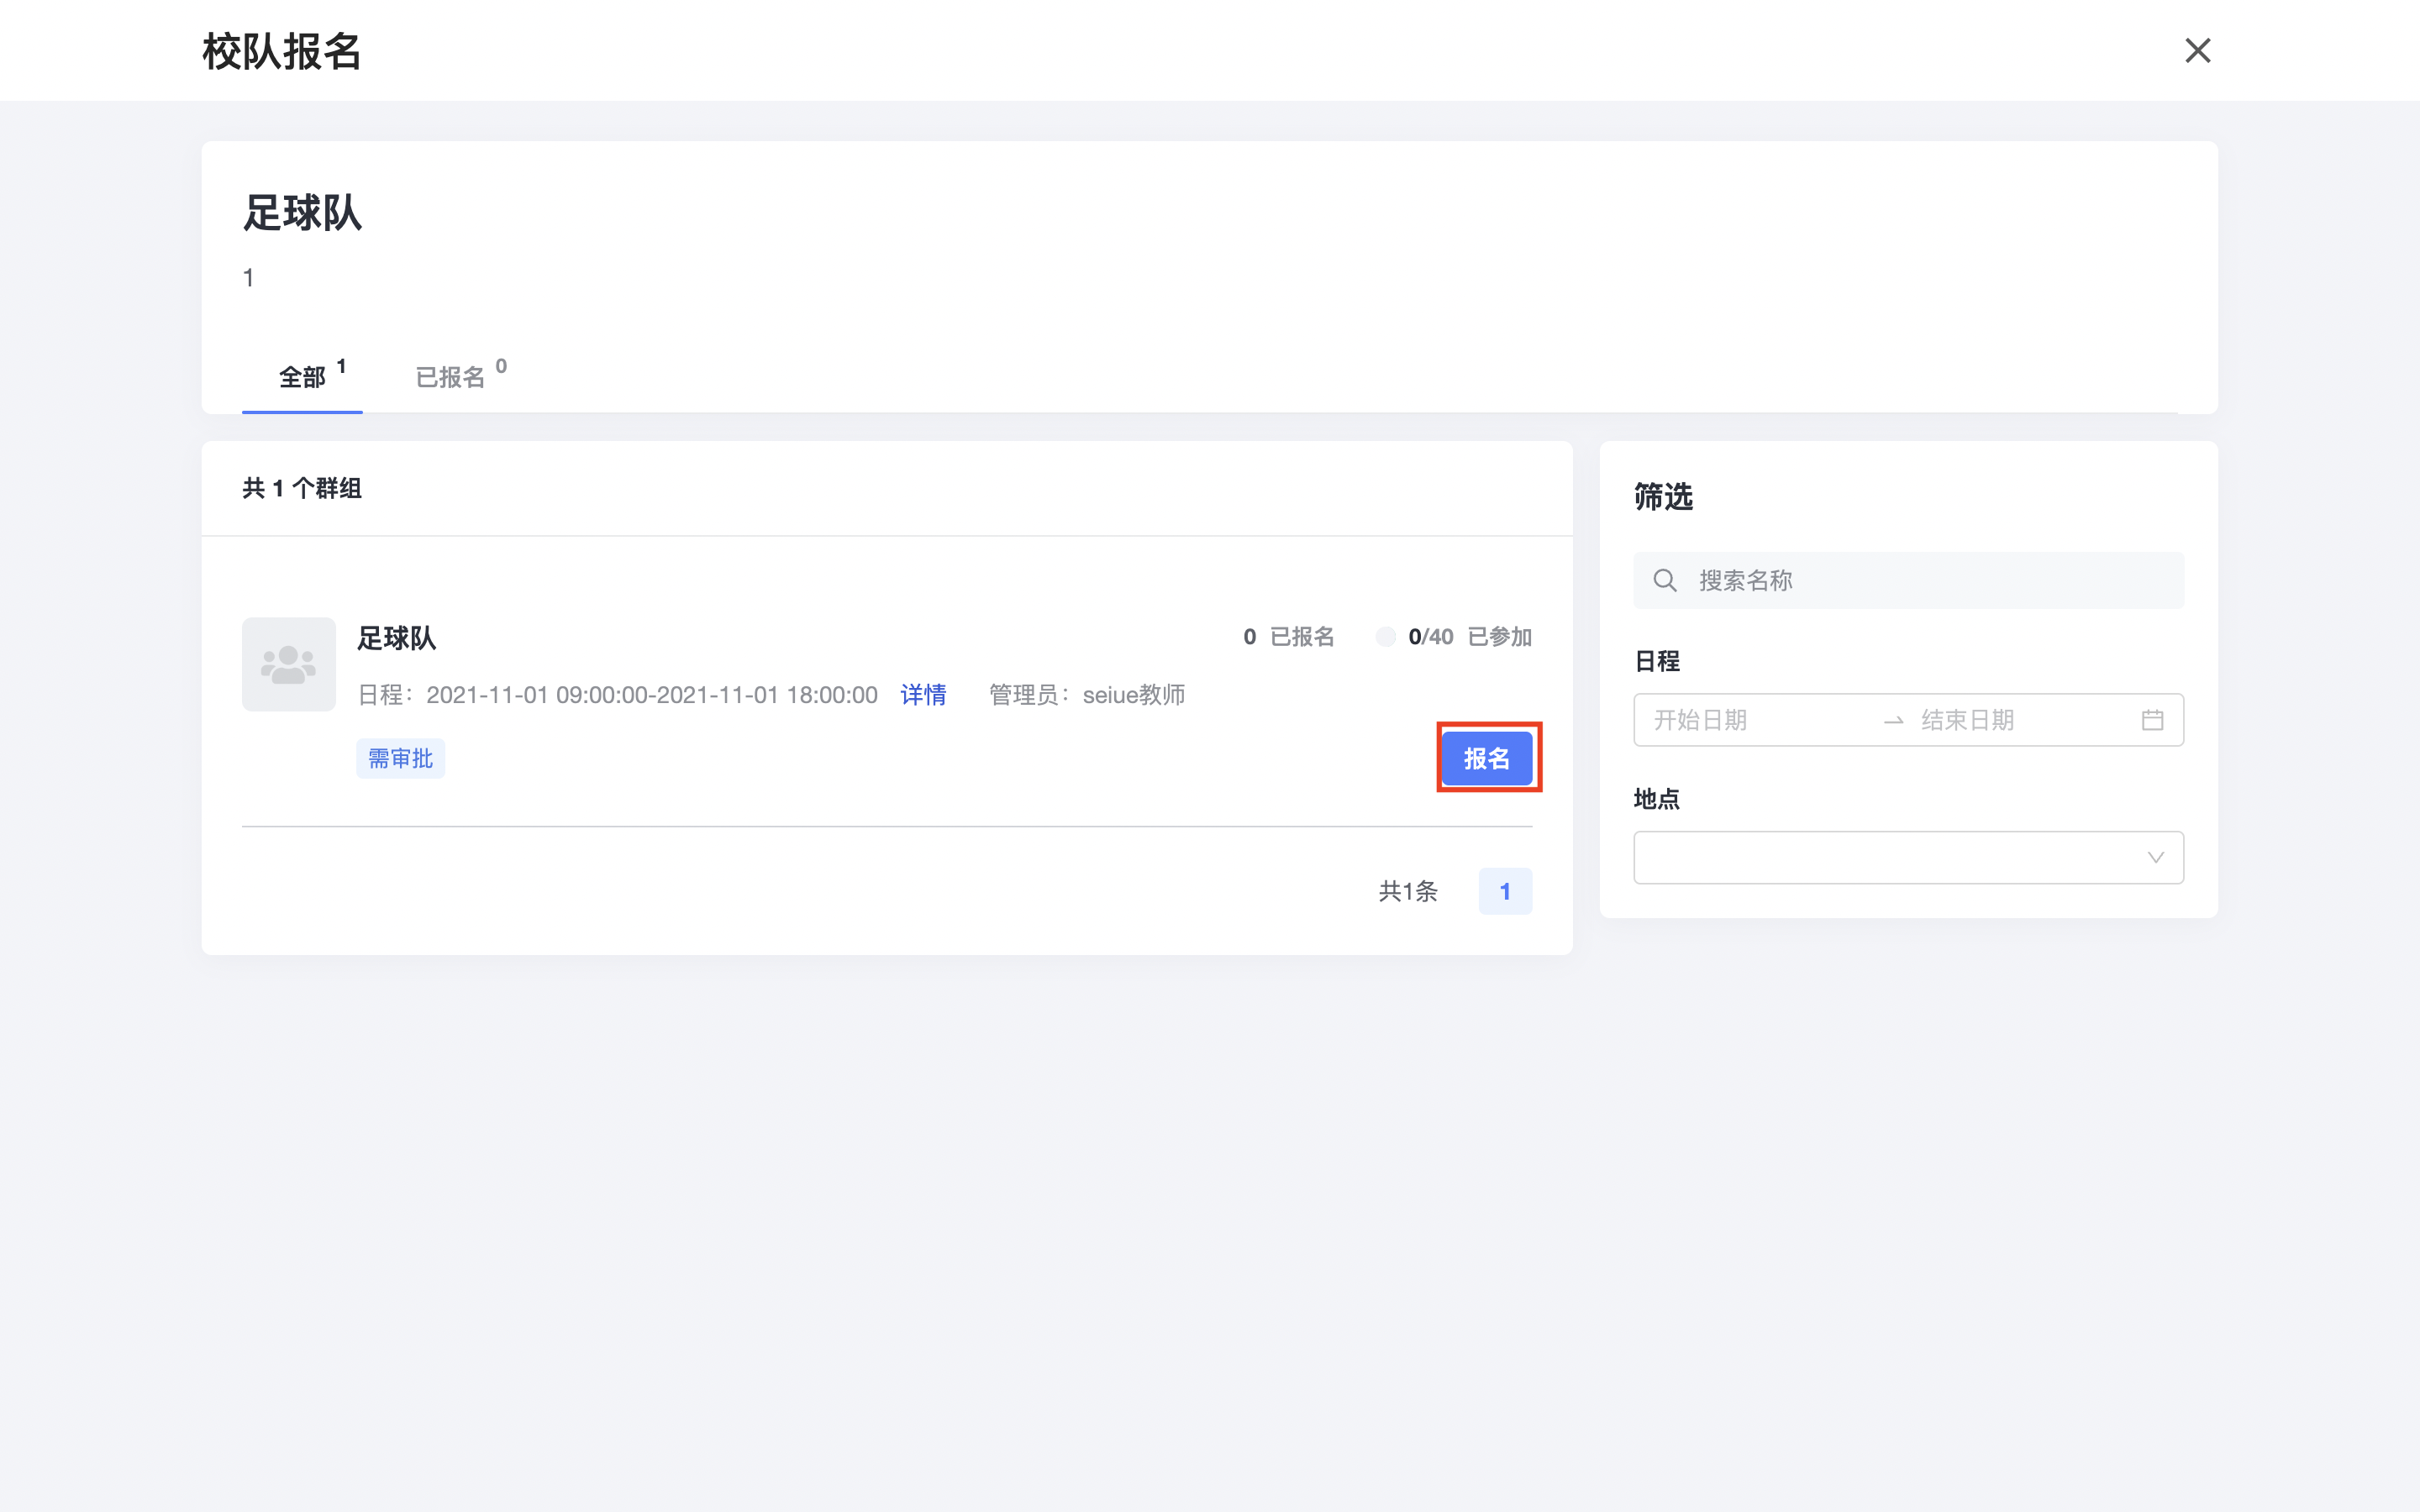Select page 1 in pagination
Image resolution: width=2420 pixels, height=1512 pixels.
[1505, 891]
